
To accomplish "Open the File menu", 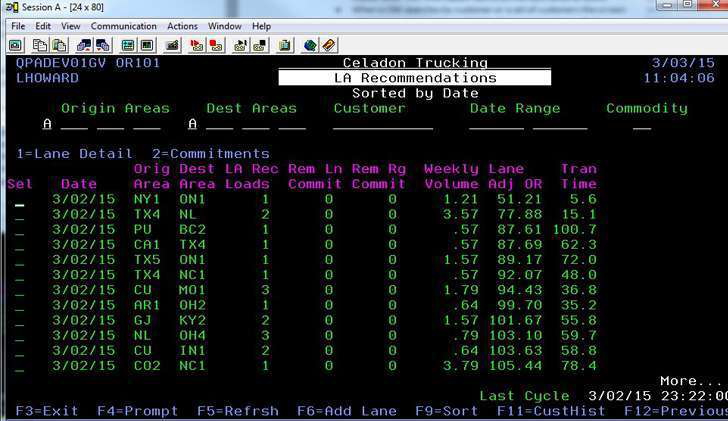I will point(18,26).
